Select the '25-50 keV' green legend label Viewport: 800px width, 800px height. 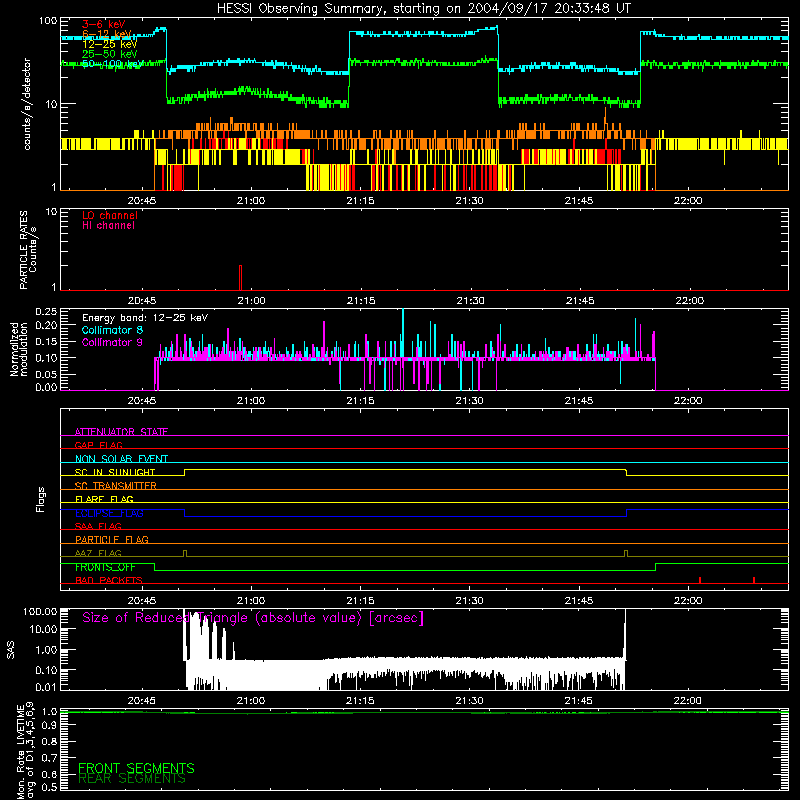click(109, 54)
